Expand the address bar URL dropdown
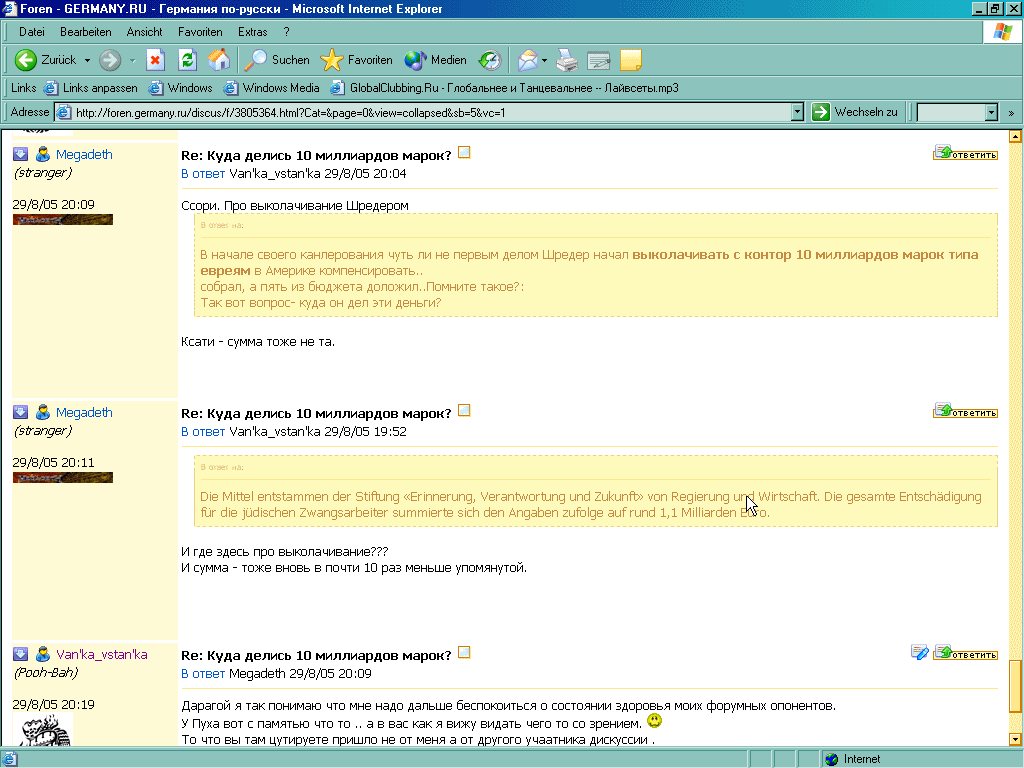 (797, 112)
